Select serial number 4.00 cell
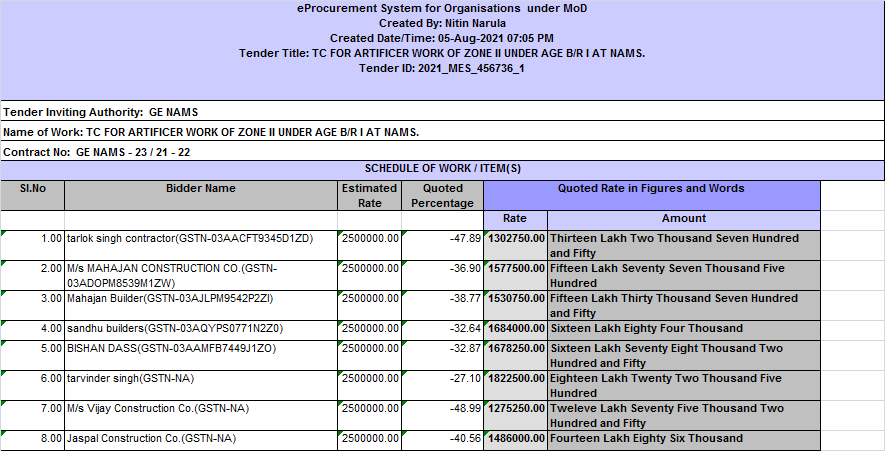The width and height of the screenshot is (885, 451). (33, 330)
